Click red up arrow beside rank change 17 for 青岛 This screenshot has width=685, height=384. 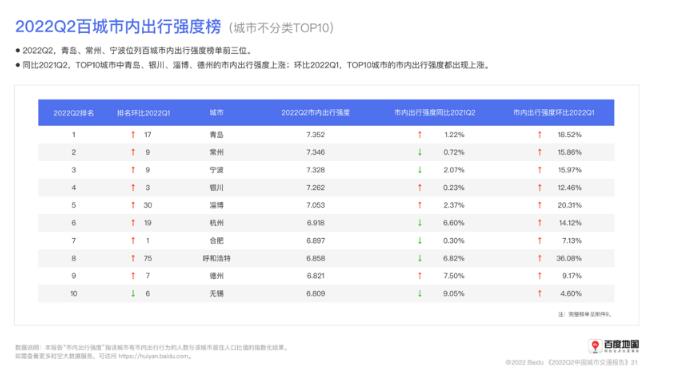click(x=133, y=135)
